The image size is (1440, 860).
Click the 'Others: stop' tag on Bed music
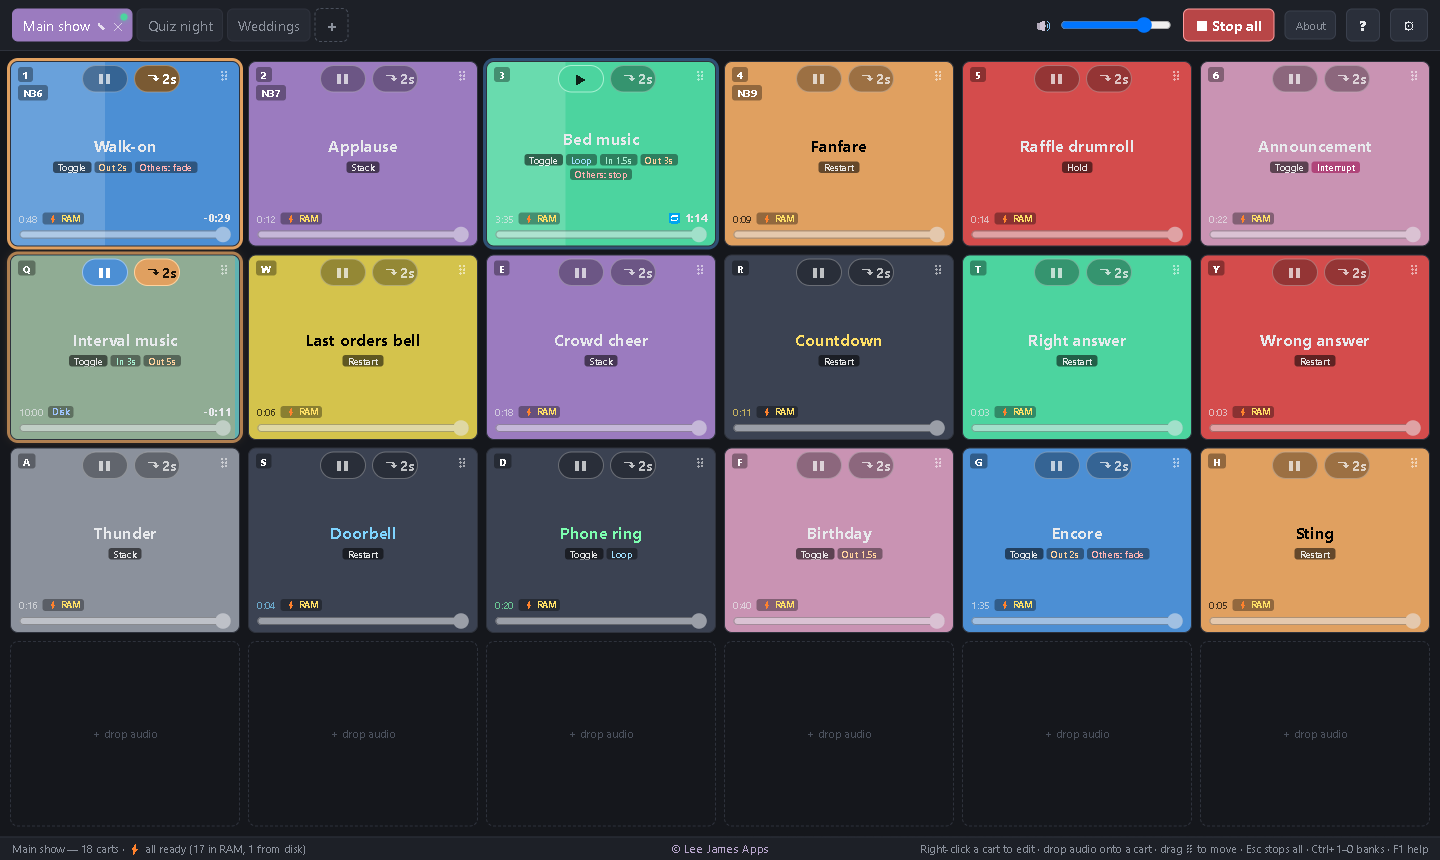click(601, 175)
